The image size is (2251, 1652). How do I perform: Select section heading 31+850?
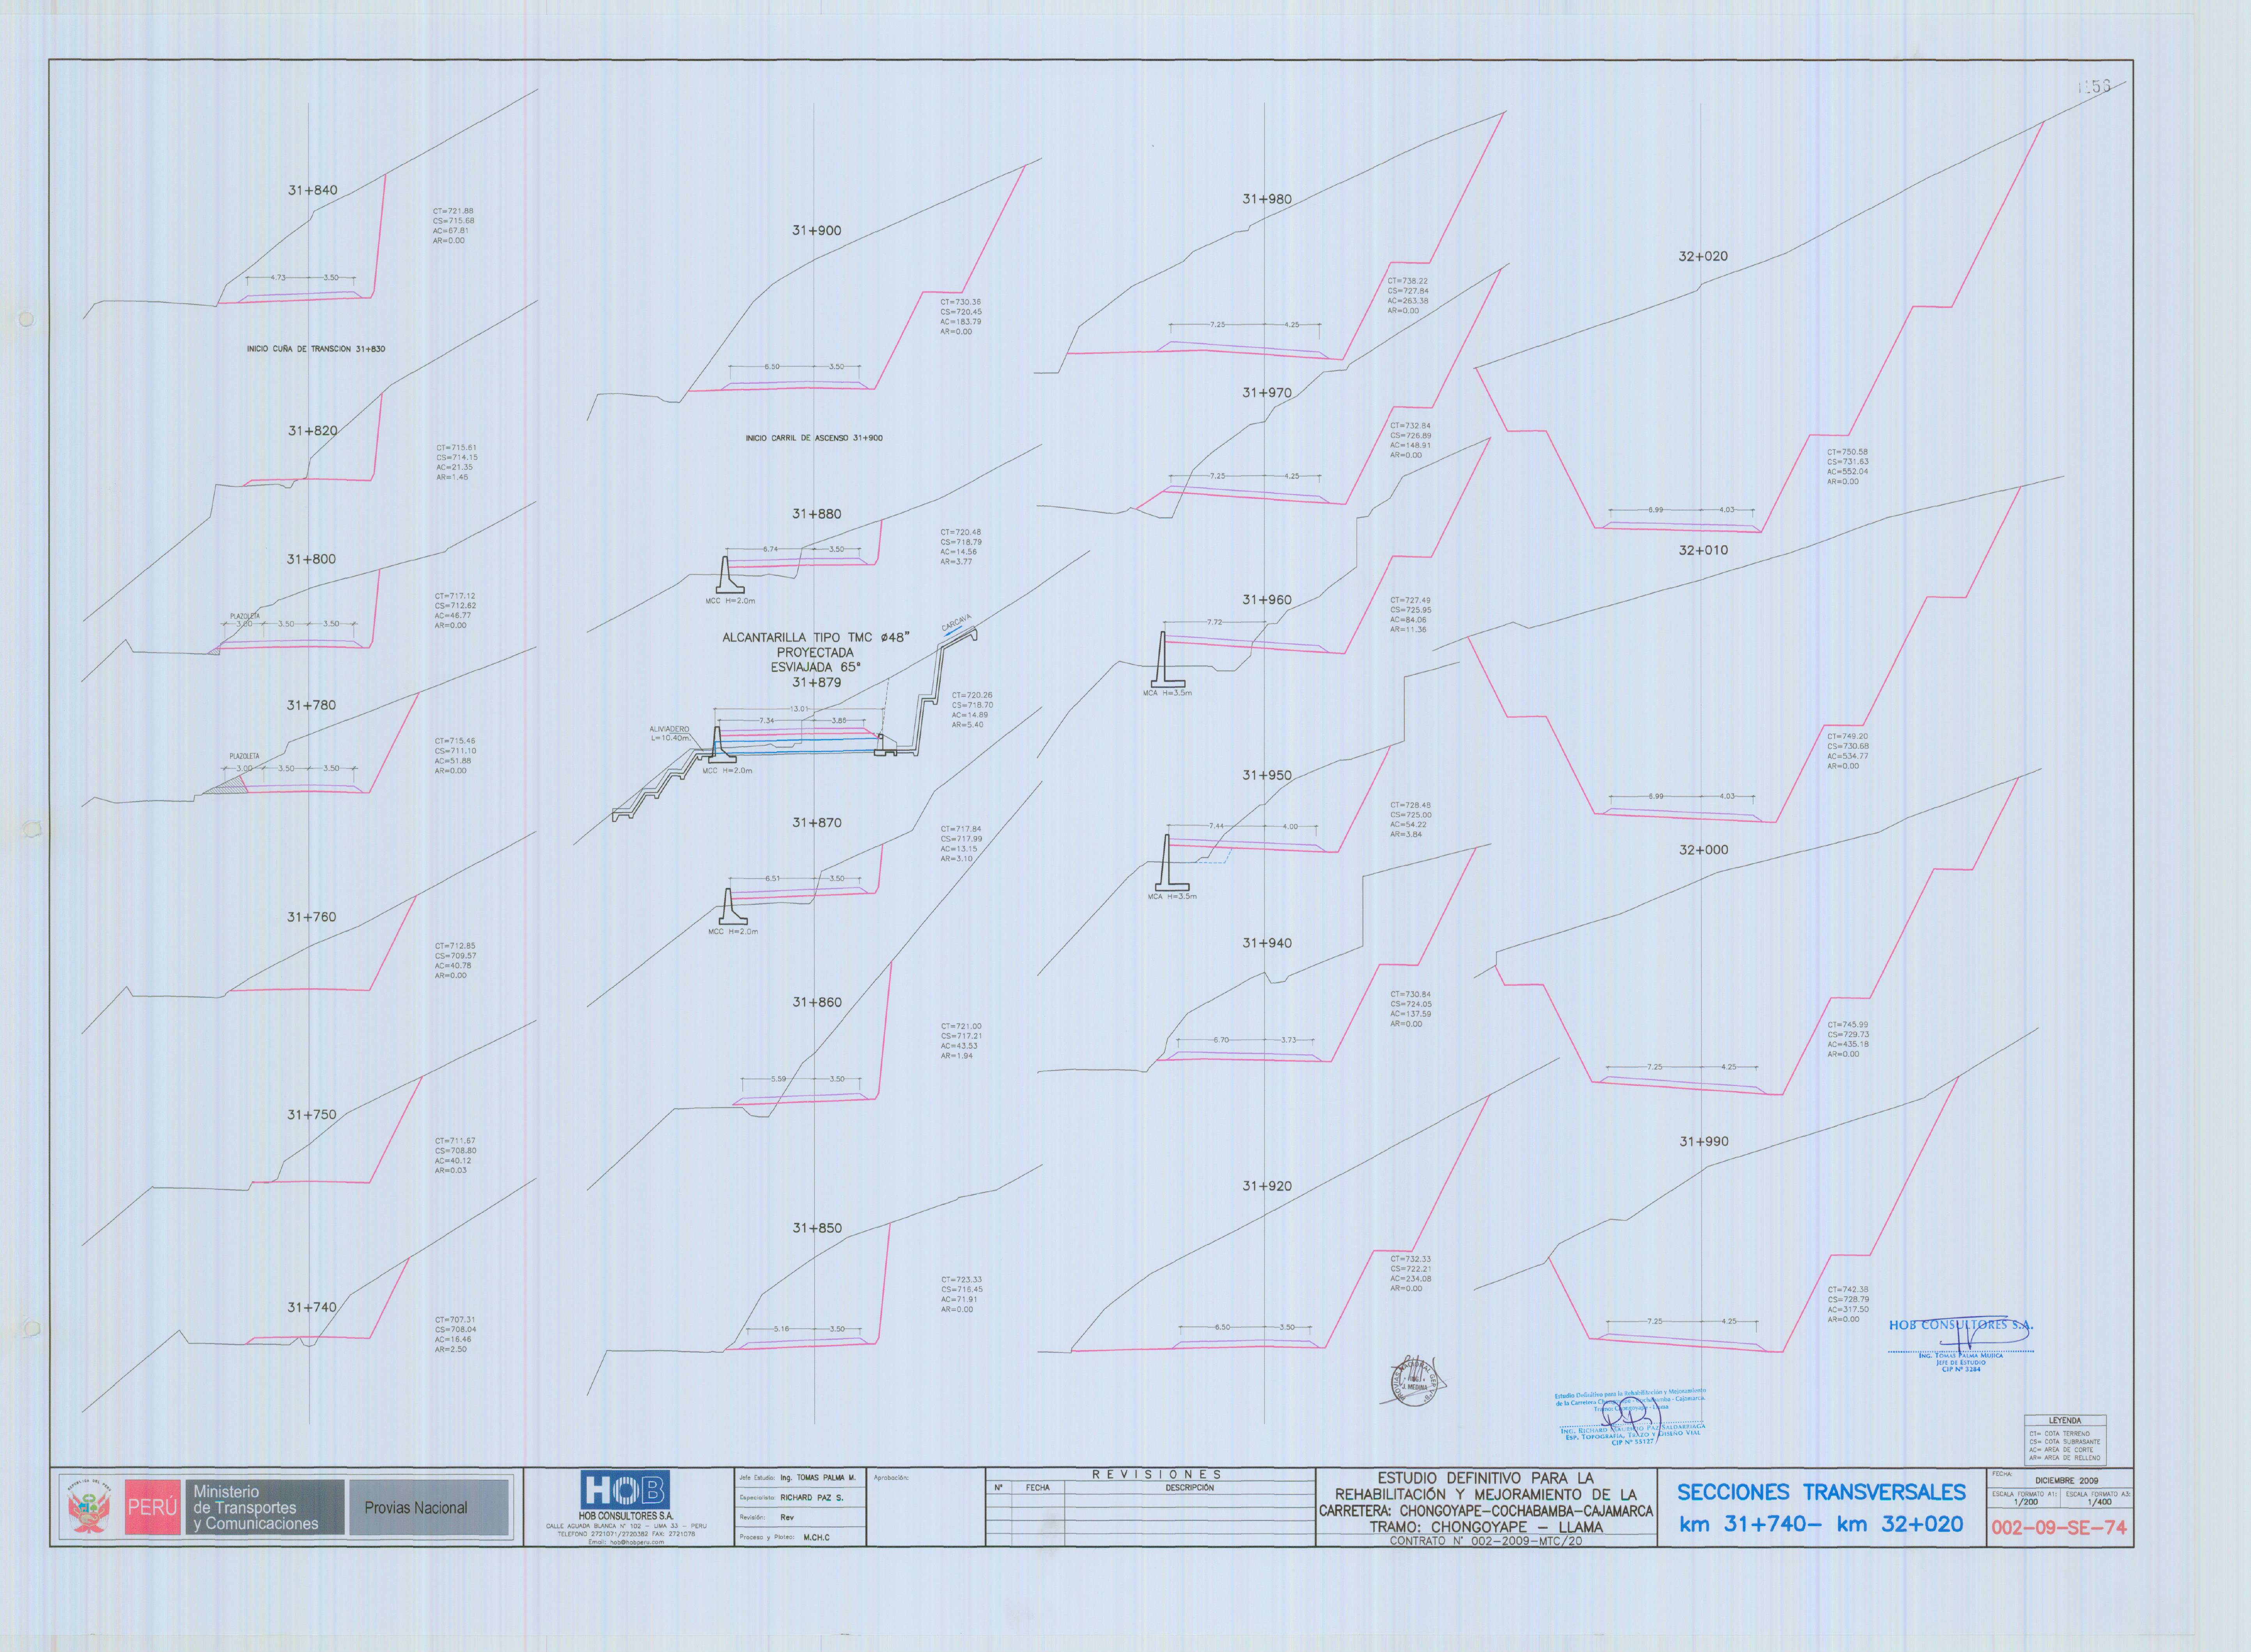(x=817, y=1228)
